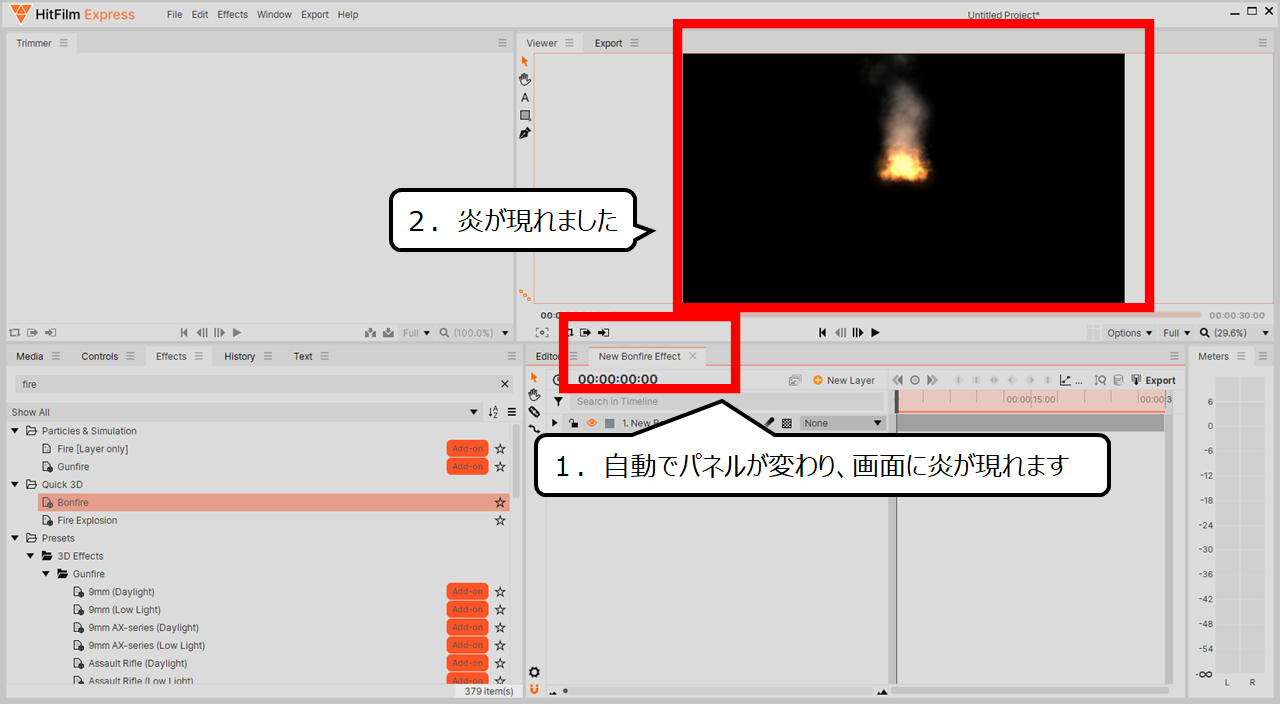Clear the fire search with X

point(505,384)
